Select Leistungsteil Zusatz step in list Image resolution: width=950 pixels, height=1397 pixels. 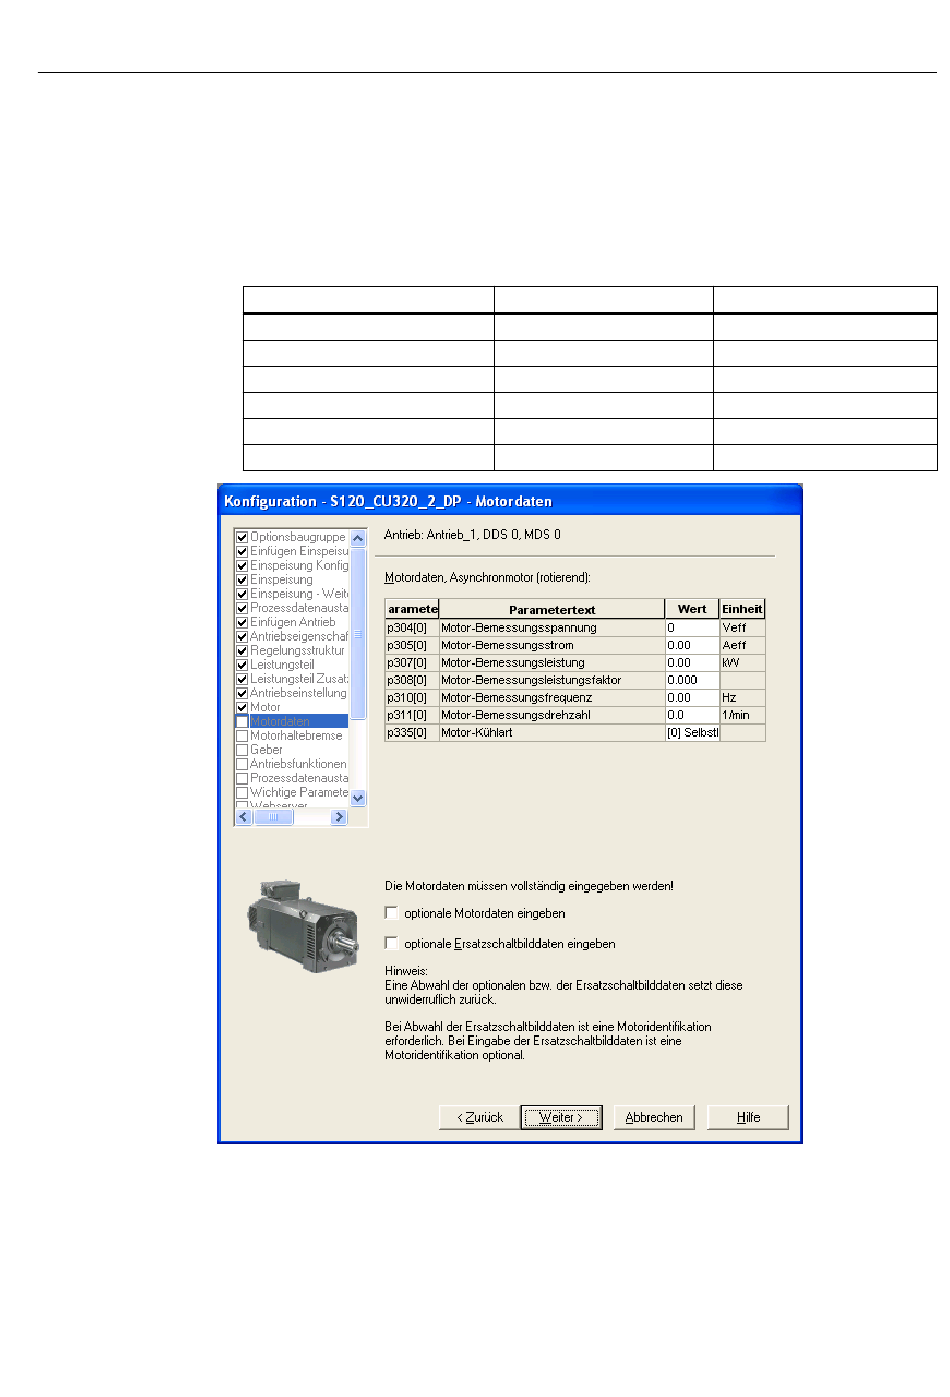(299, 679)
